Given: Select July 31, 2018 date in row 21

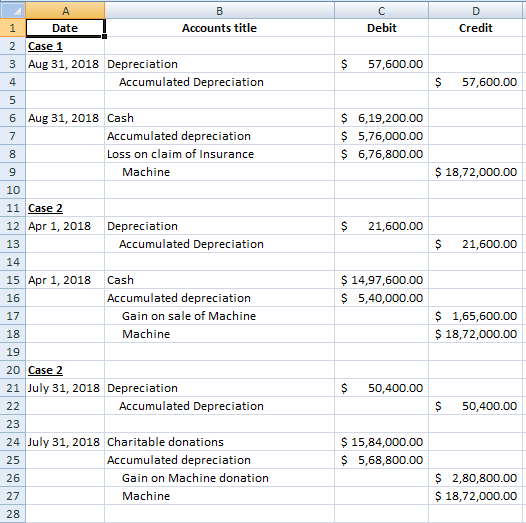Looking at the screenshot, I should [65, 388].
